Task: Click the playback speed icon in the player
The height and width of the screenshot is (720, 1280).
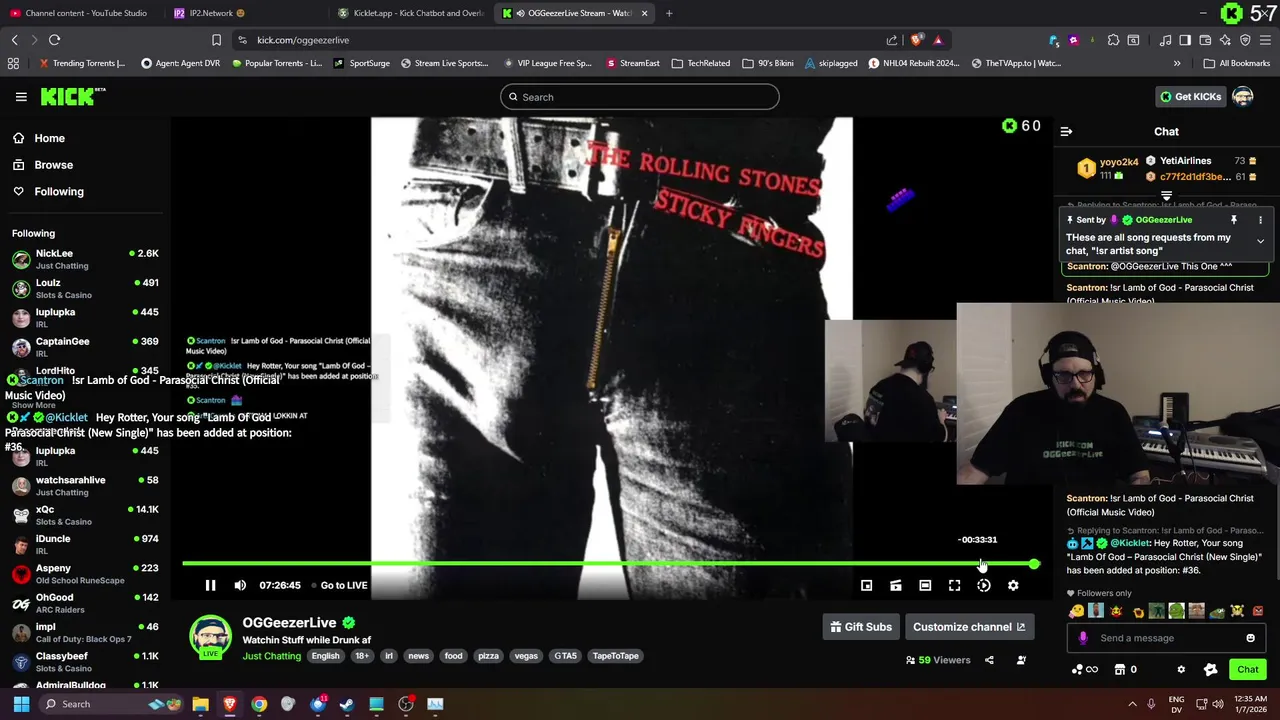Action: [x=984, y=585]
